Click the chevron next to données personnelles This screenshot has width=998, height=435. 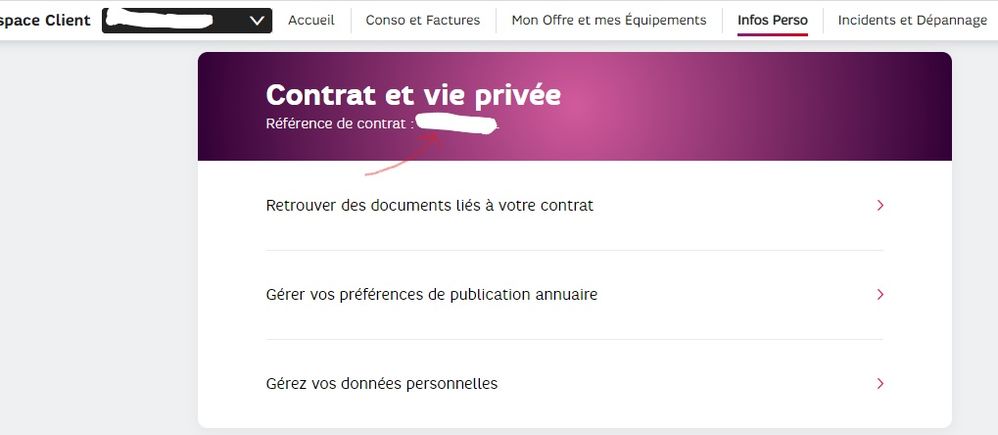coord(880,384)
